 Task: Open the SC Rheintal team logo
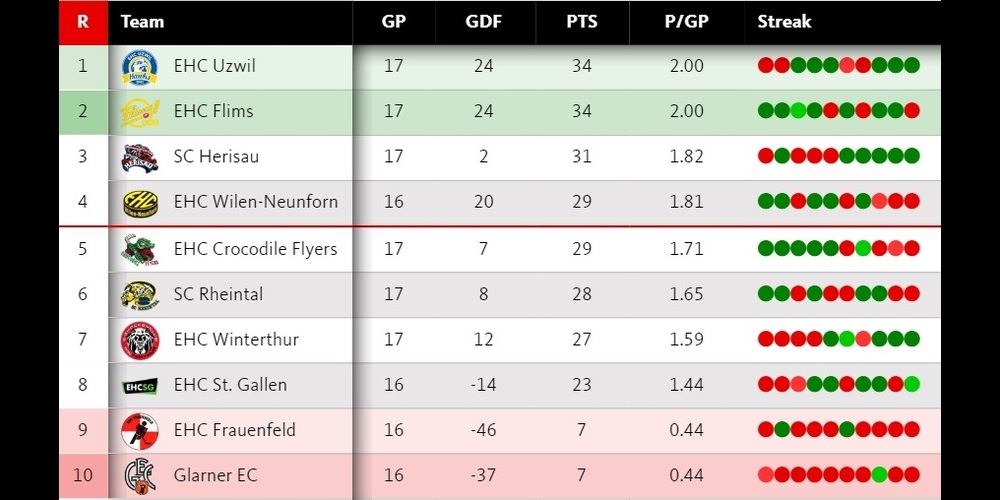tap(139, 294)
